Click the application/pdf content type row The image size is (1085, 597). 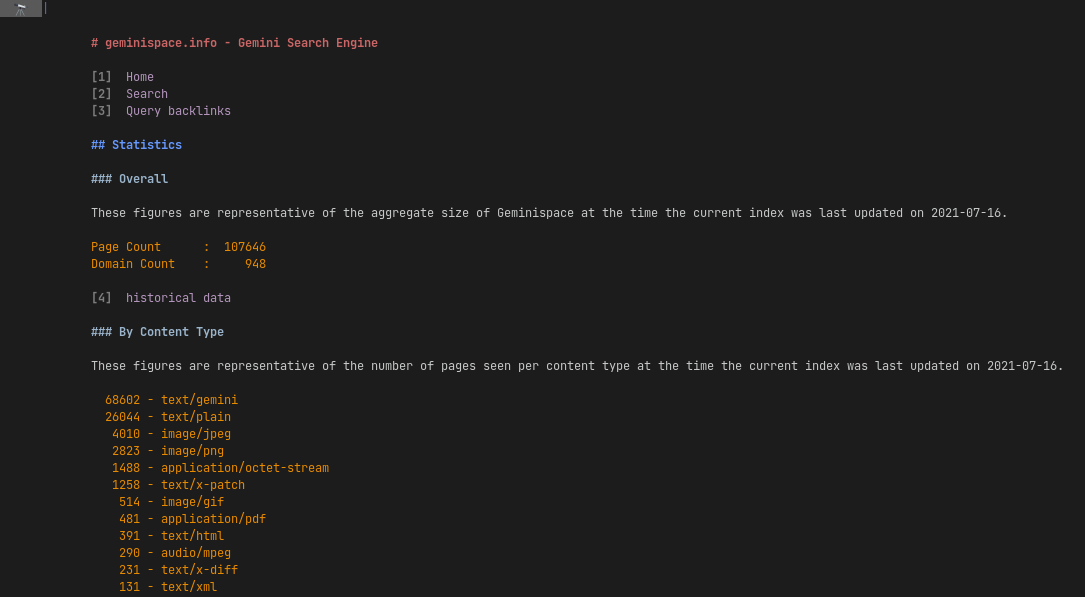(192, 519)
